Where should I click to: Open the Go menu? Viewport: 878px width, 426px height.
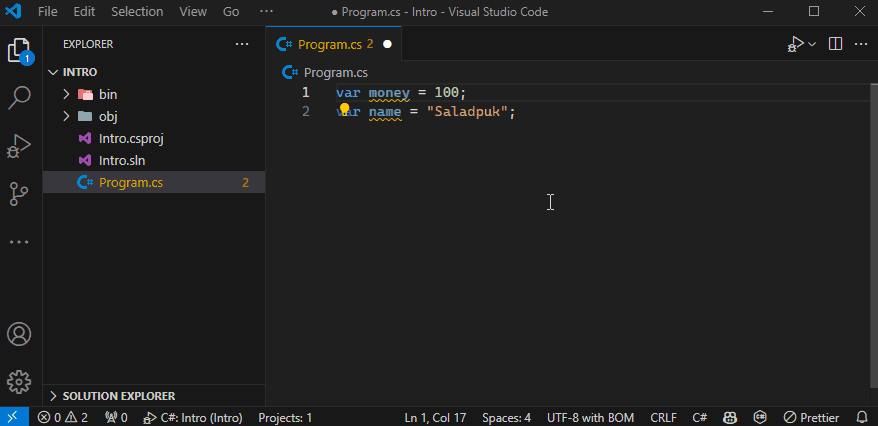pyautogui.click(x=231, y=12)
